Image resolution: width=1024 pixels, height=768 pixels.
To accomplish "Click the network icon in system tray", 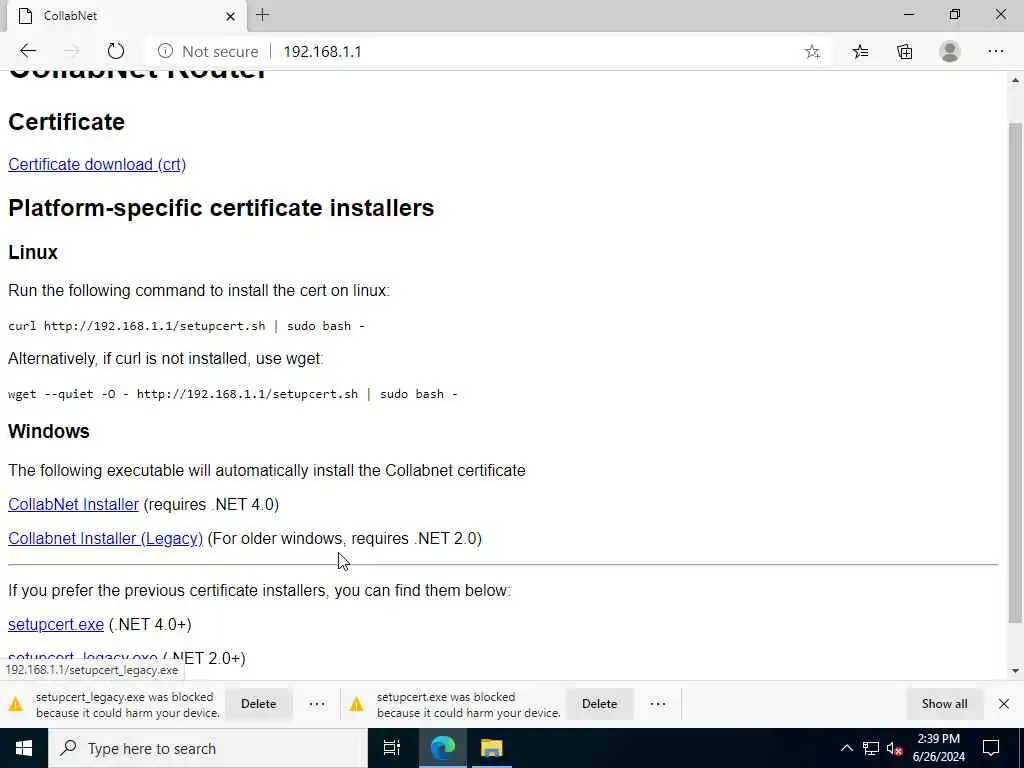I will 871,748.
